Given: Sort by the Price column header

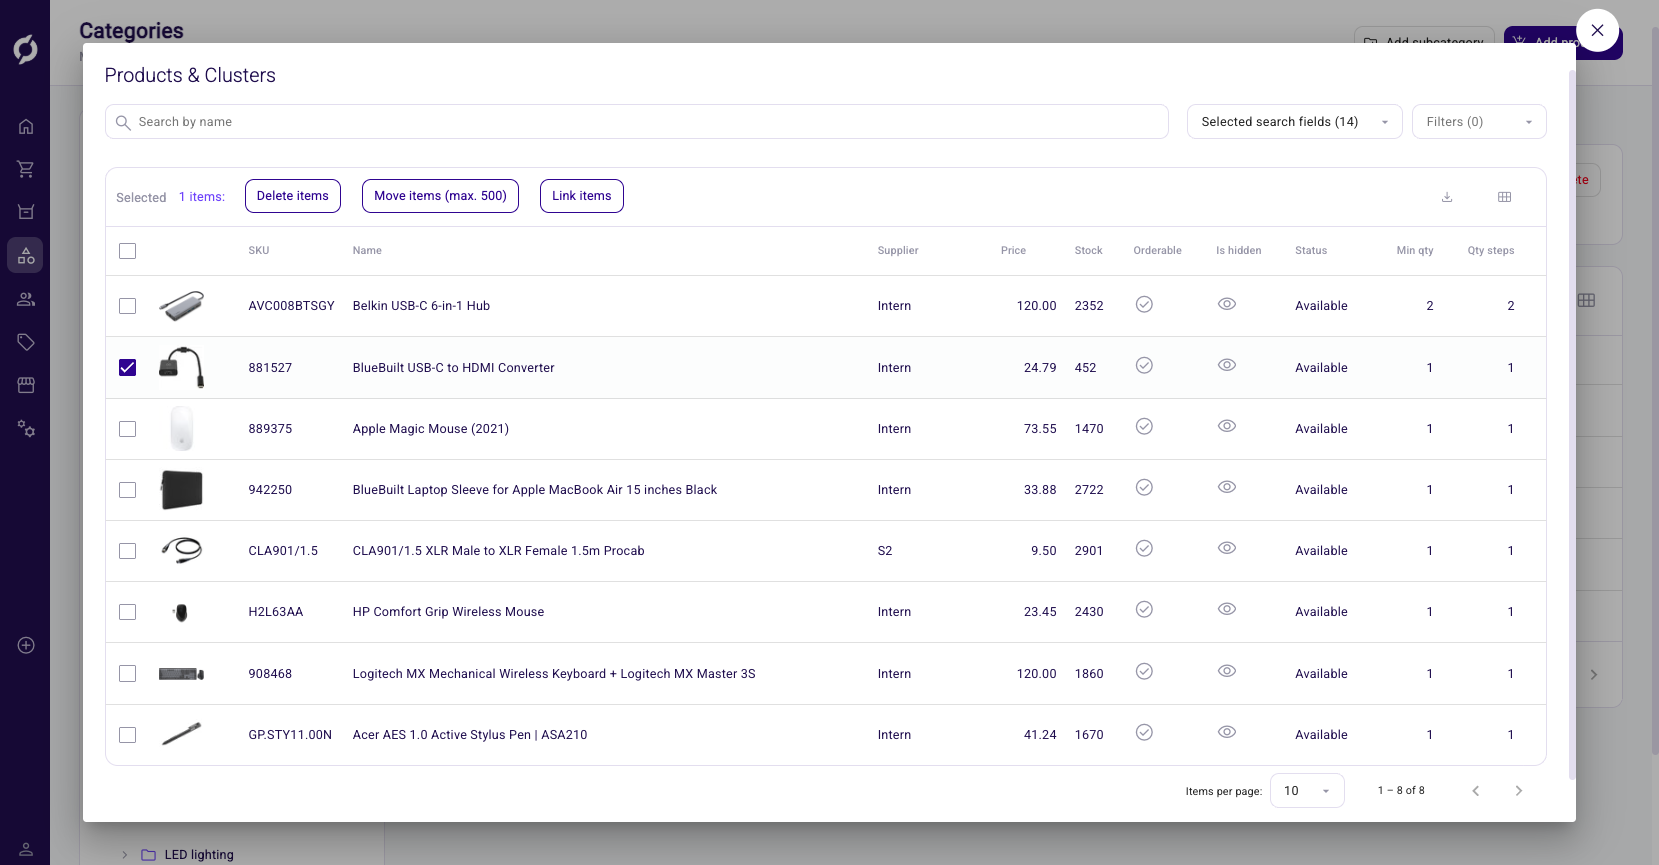Looking at the screenshot, I should pyautogui.click(x=1013, y=251).
